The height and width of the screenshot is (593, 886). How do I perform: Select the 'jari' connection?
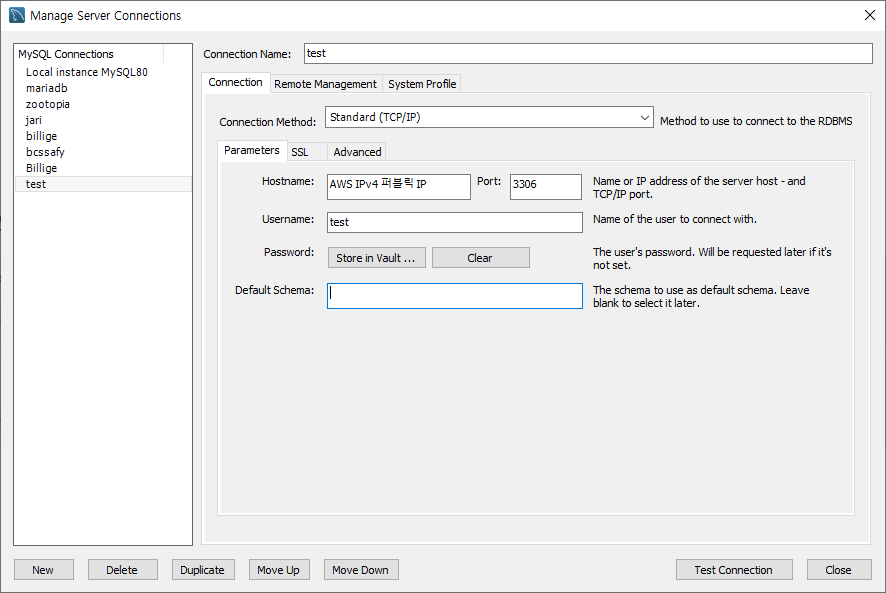click(103, 120)
